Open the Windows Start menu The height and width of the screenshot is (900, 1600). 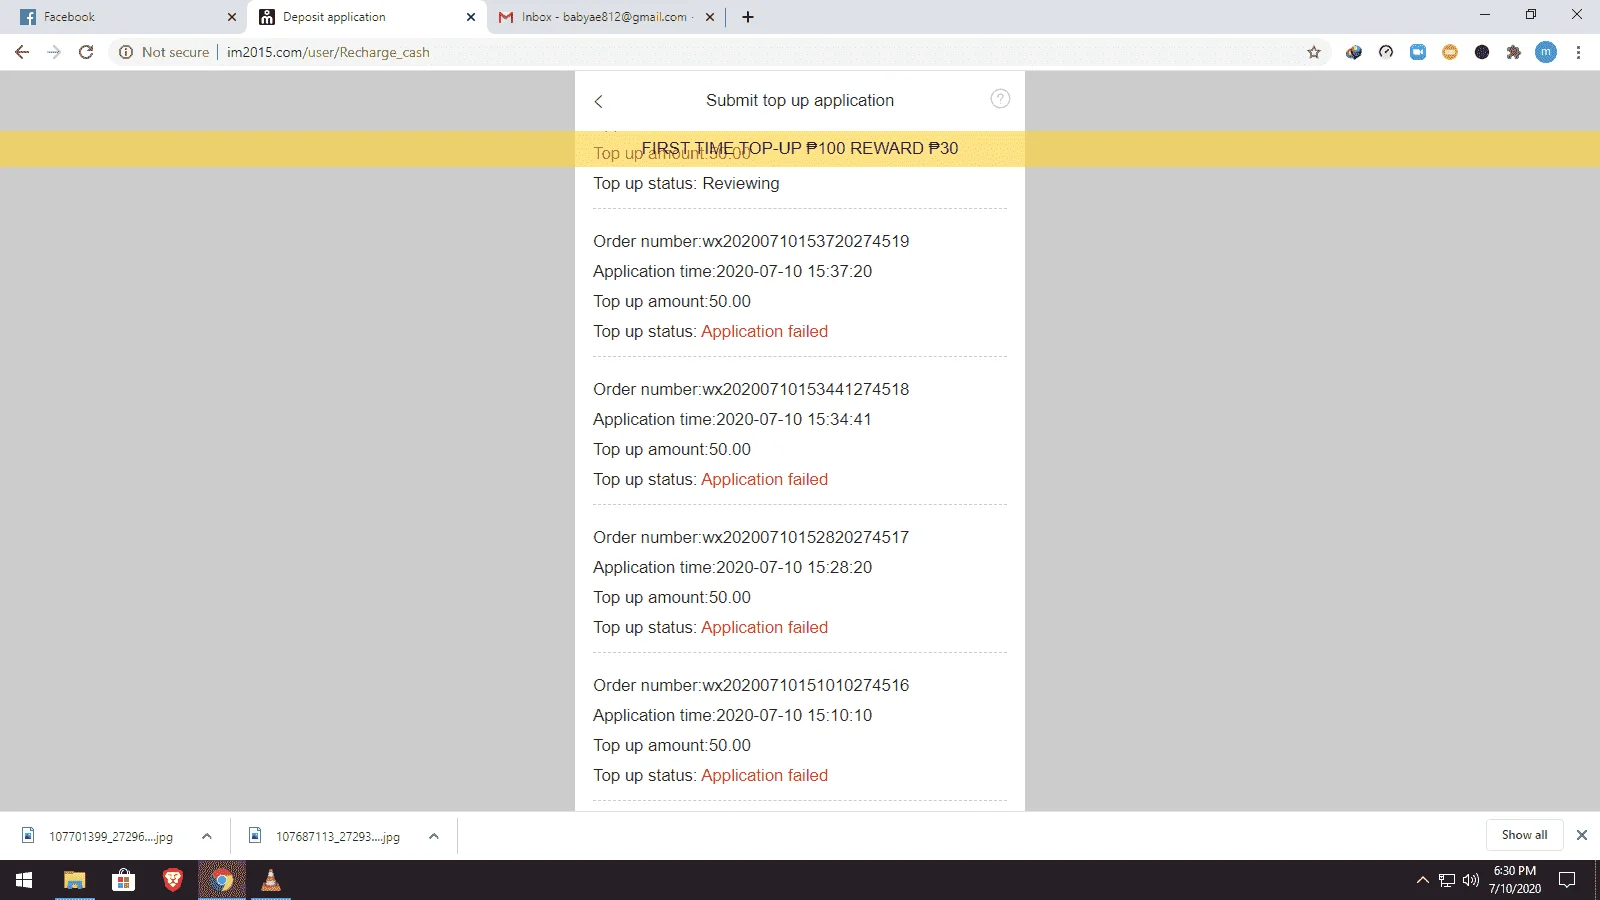point(24,880)
